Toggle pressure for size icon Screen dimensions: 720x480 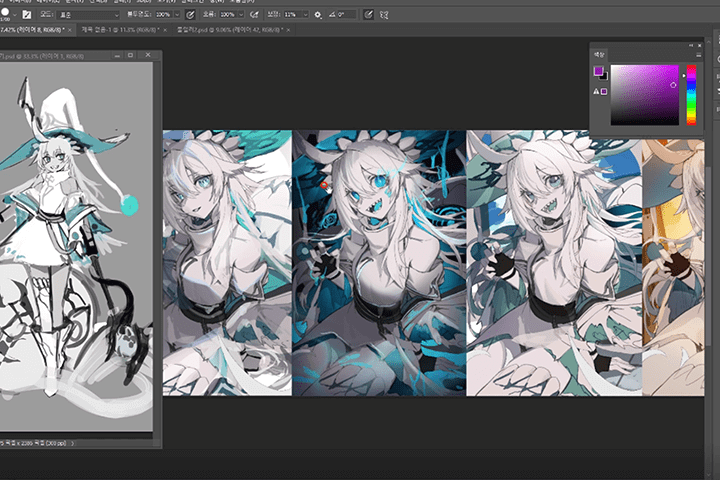368,15
